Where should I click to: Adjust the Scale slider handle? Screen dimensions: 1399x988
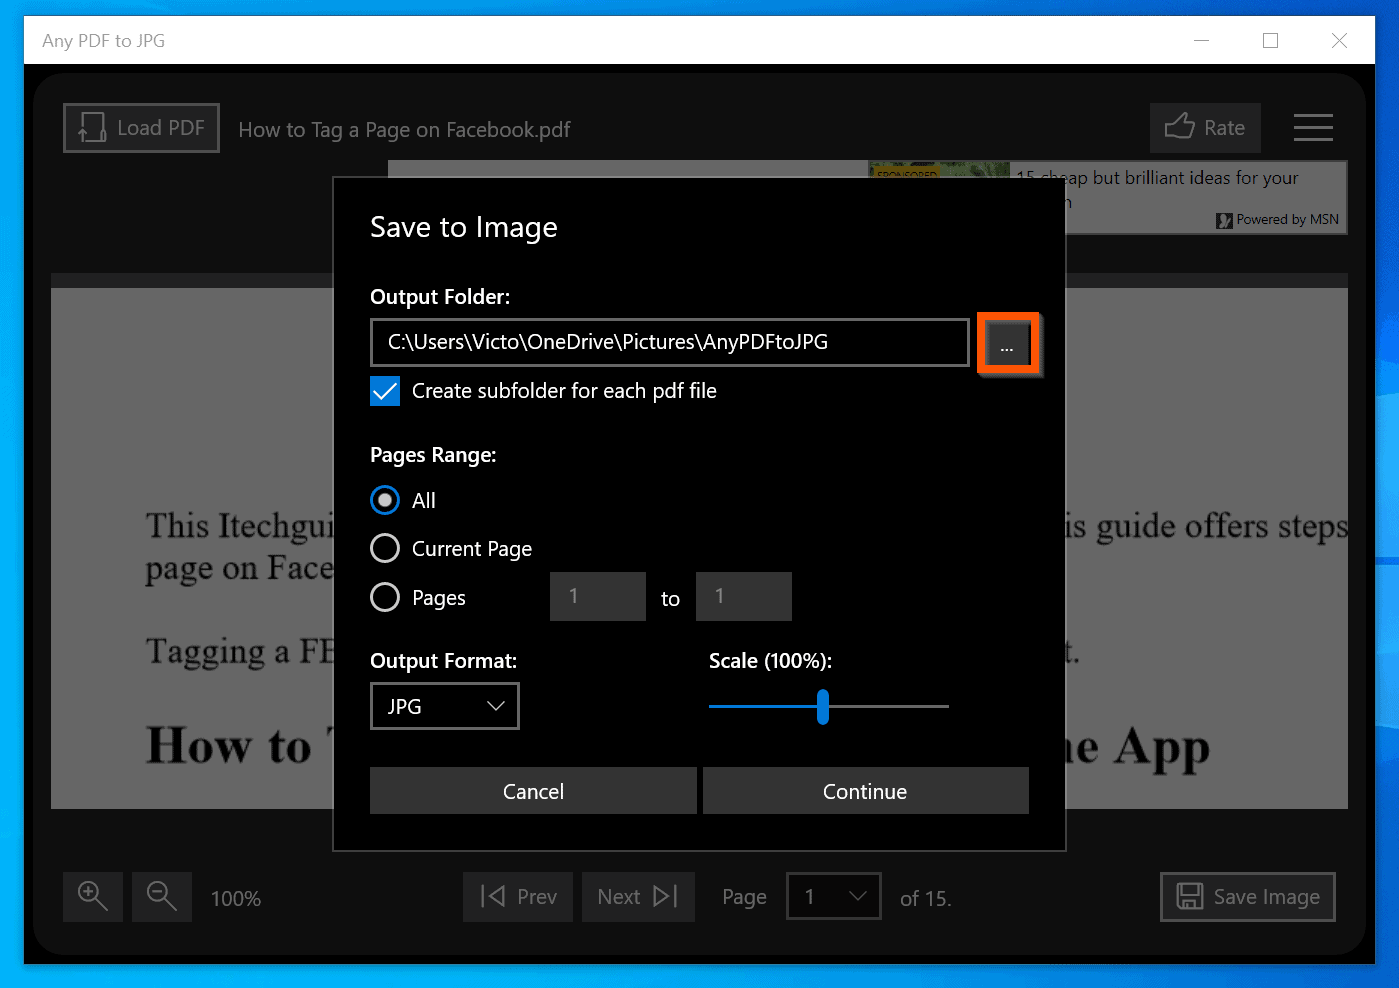823,707
